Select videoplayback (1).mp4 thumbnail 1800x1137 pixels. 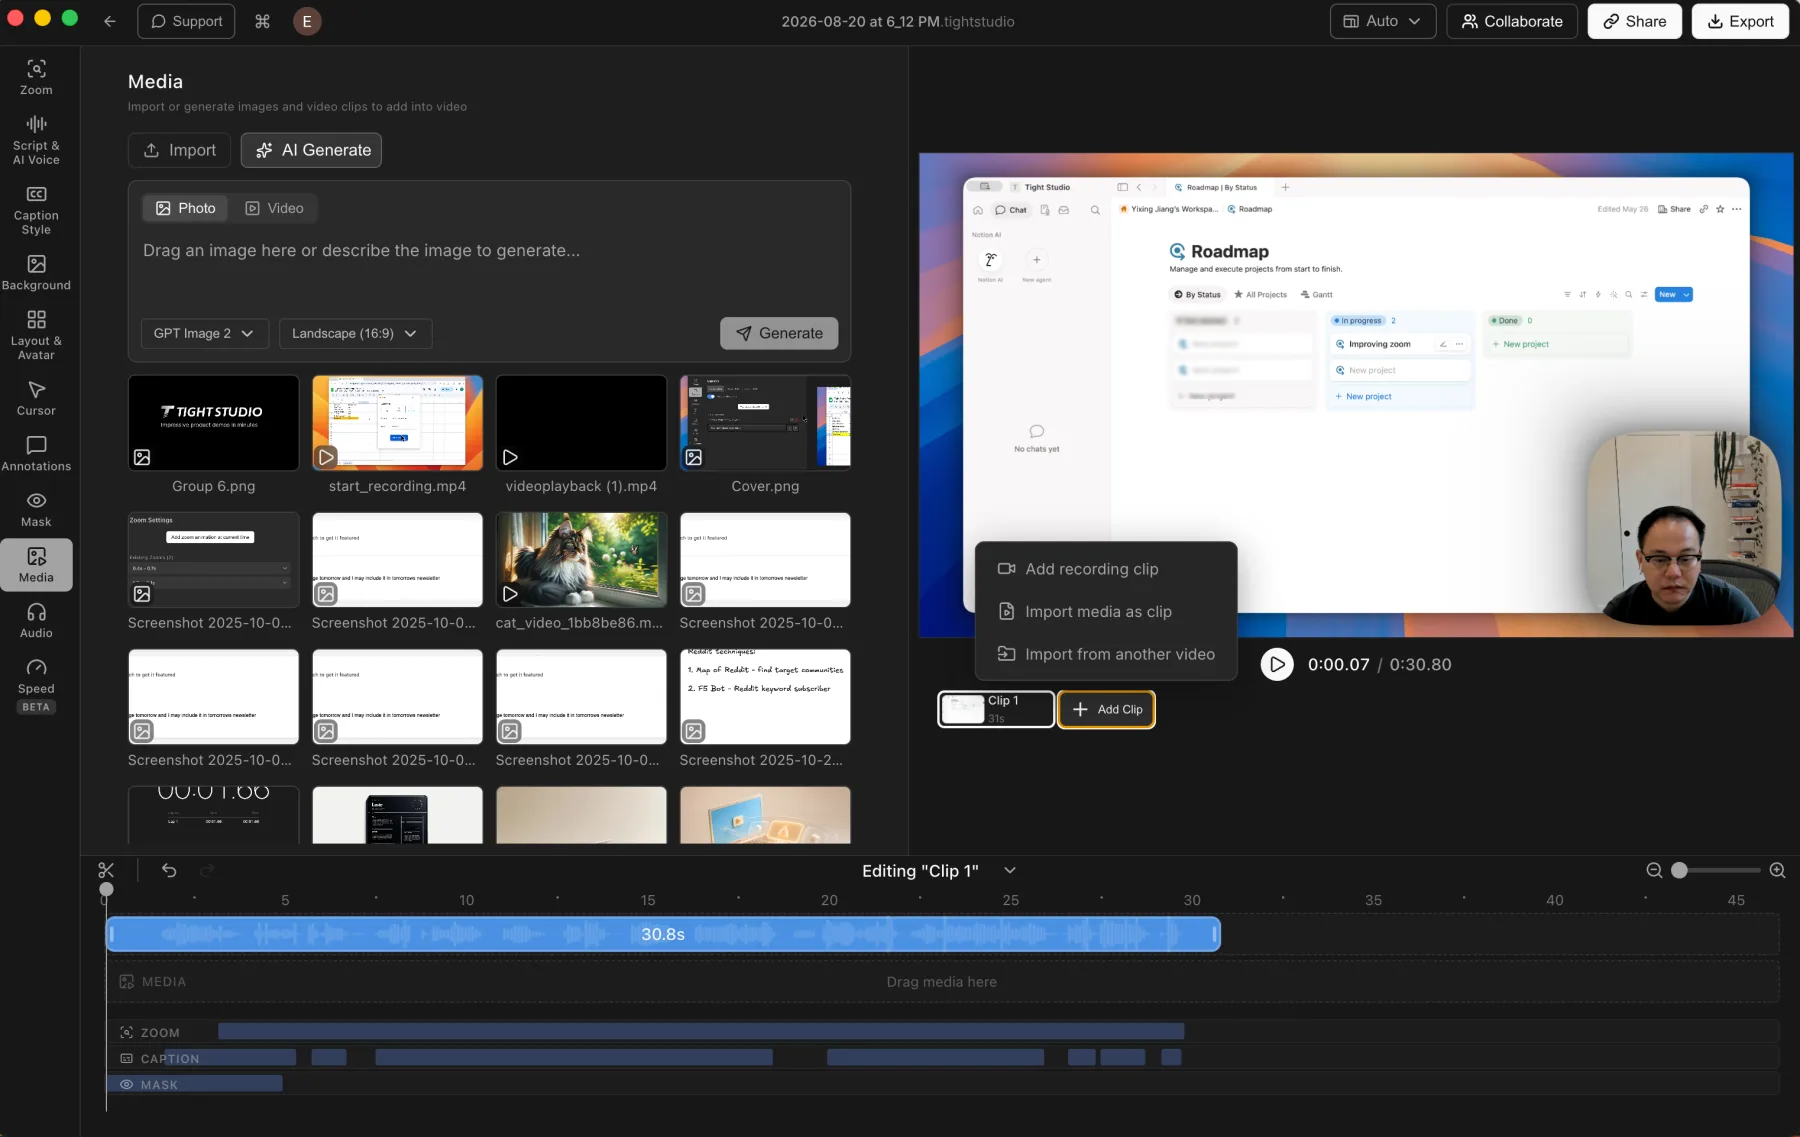coord(581,423)
